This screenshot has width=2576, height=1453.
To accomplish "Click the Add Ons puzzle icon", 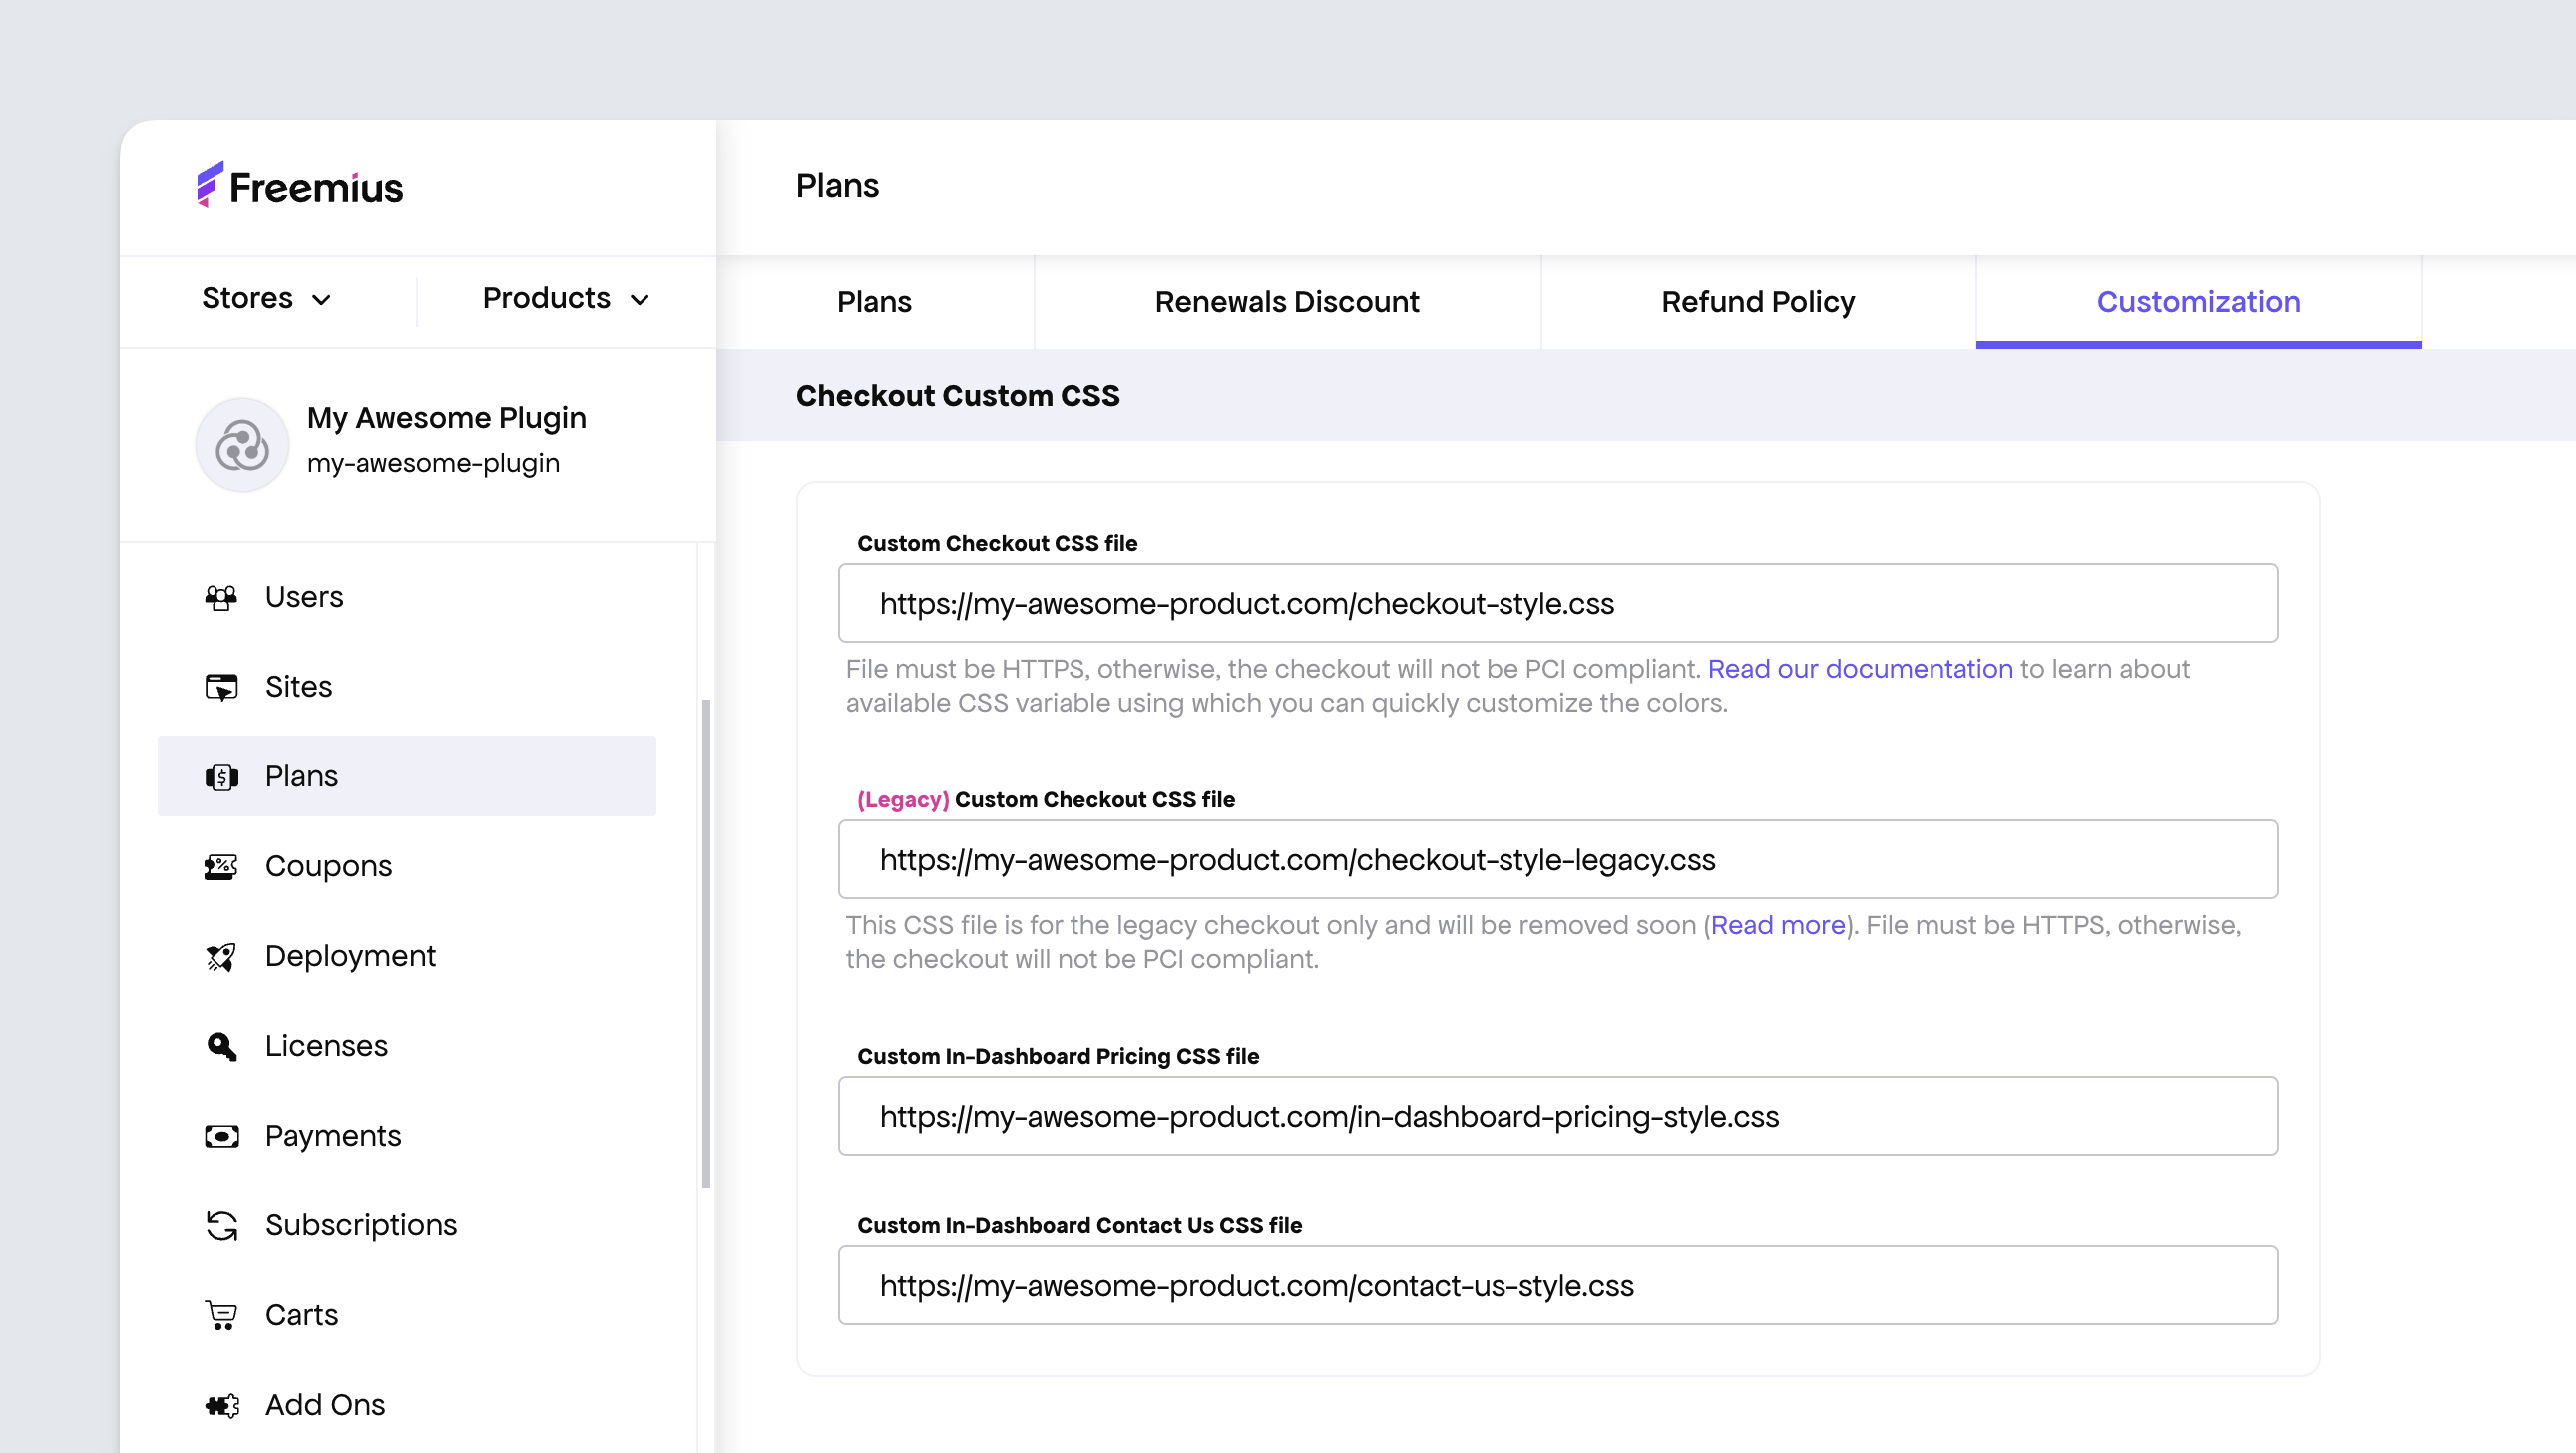I will click(x=221, y=1405).
